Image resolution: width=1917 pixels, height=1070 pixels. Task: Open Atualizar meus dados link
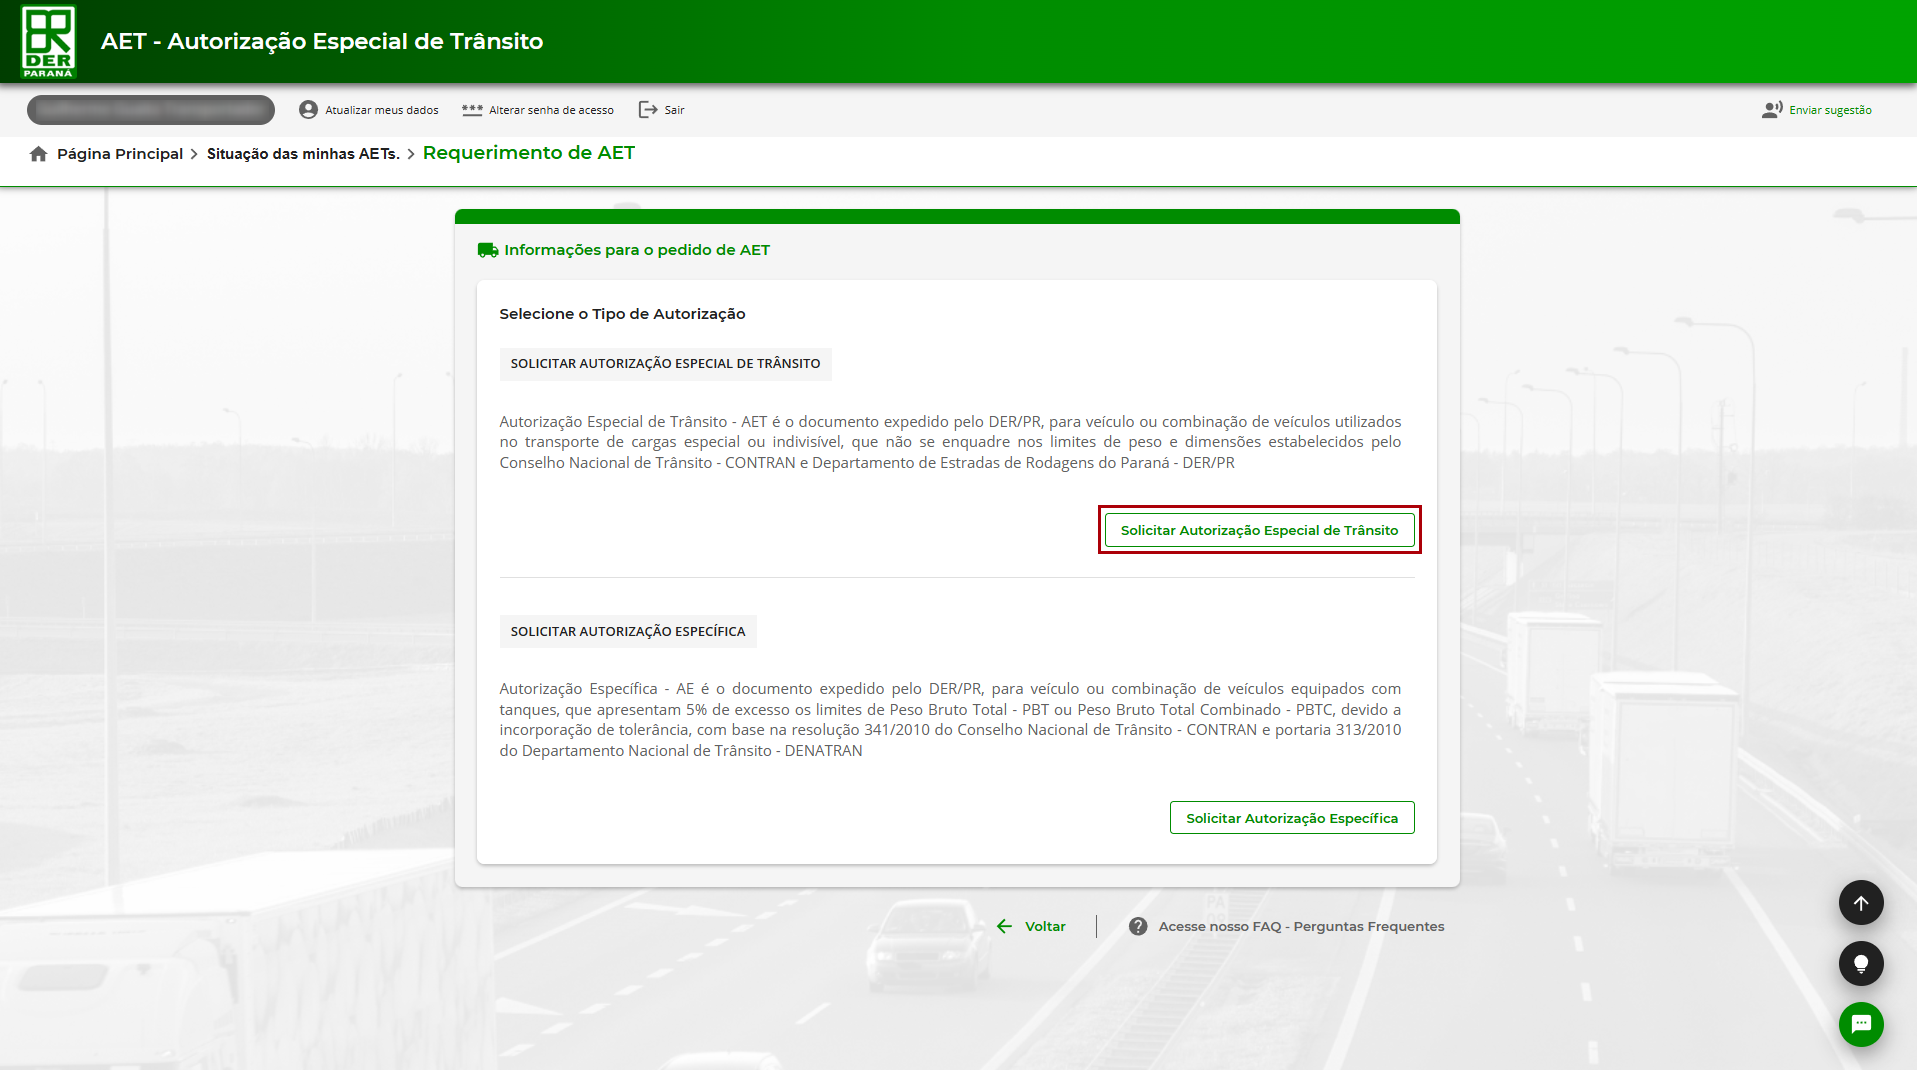point(381,110)
